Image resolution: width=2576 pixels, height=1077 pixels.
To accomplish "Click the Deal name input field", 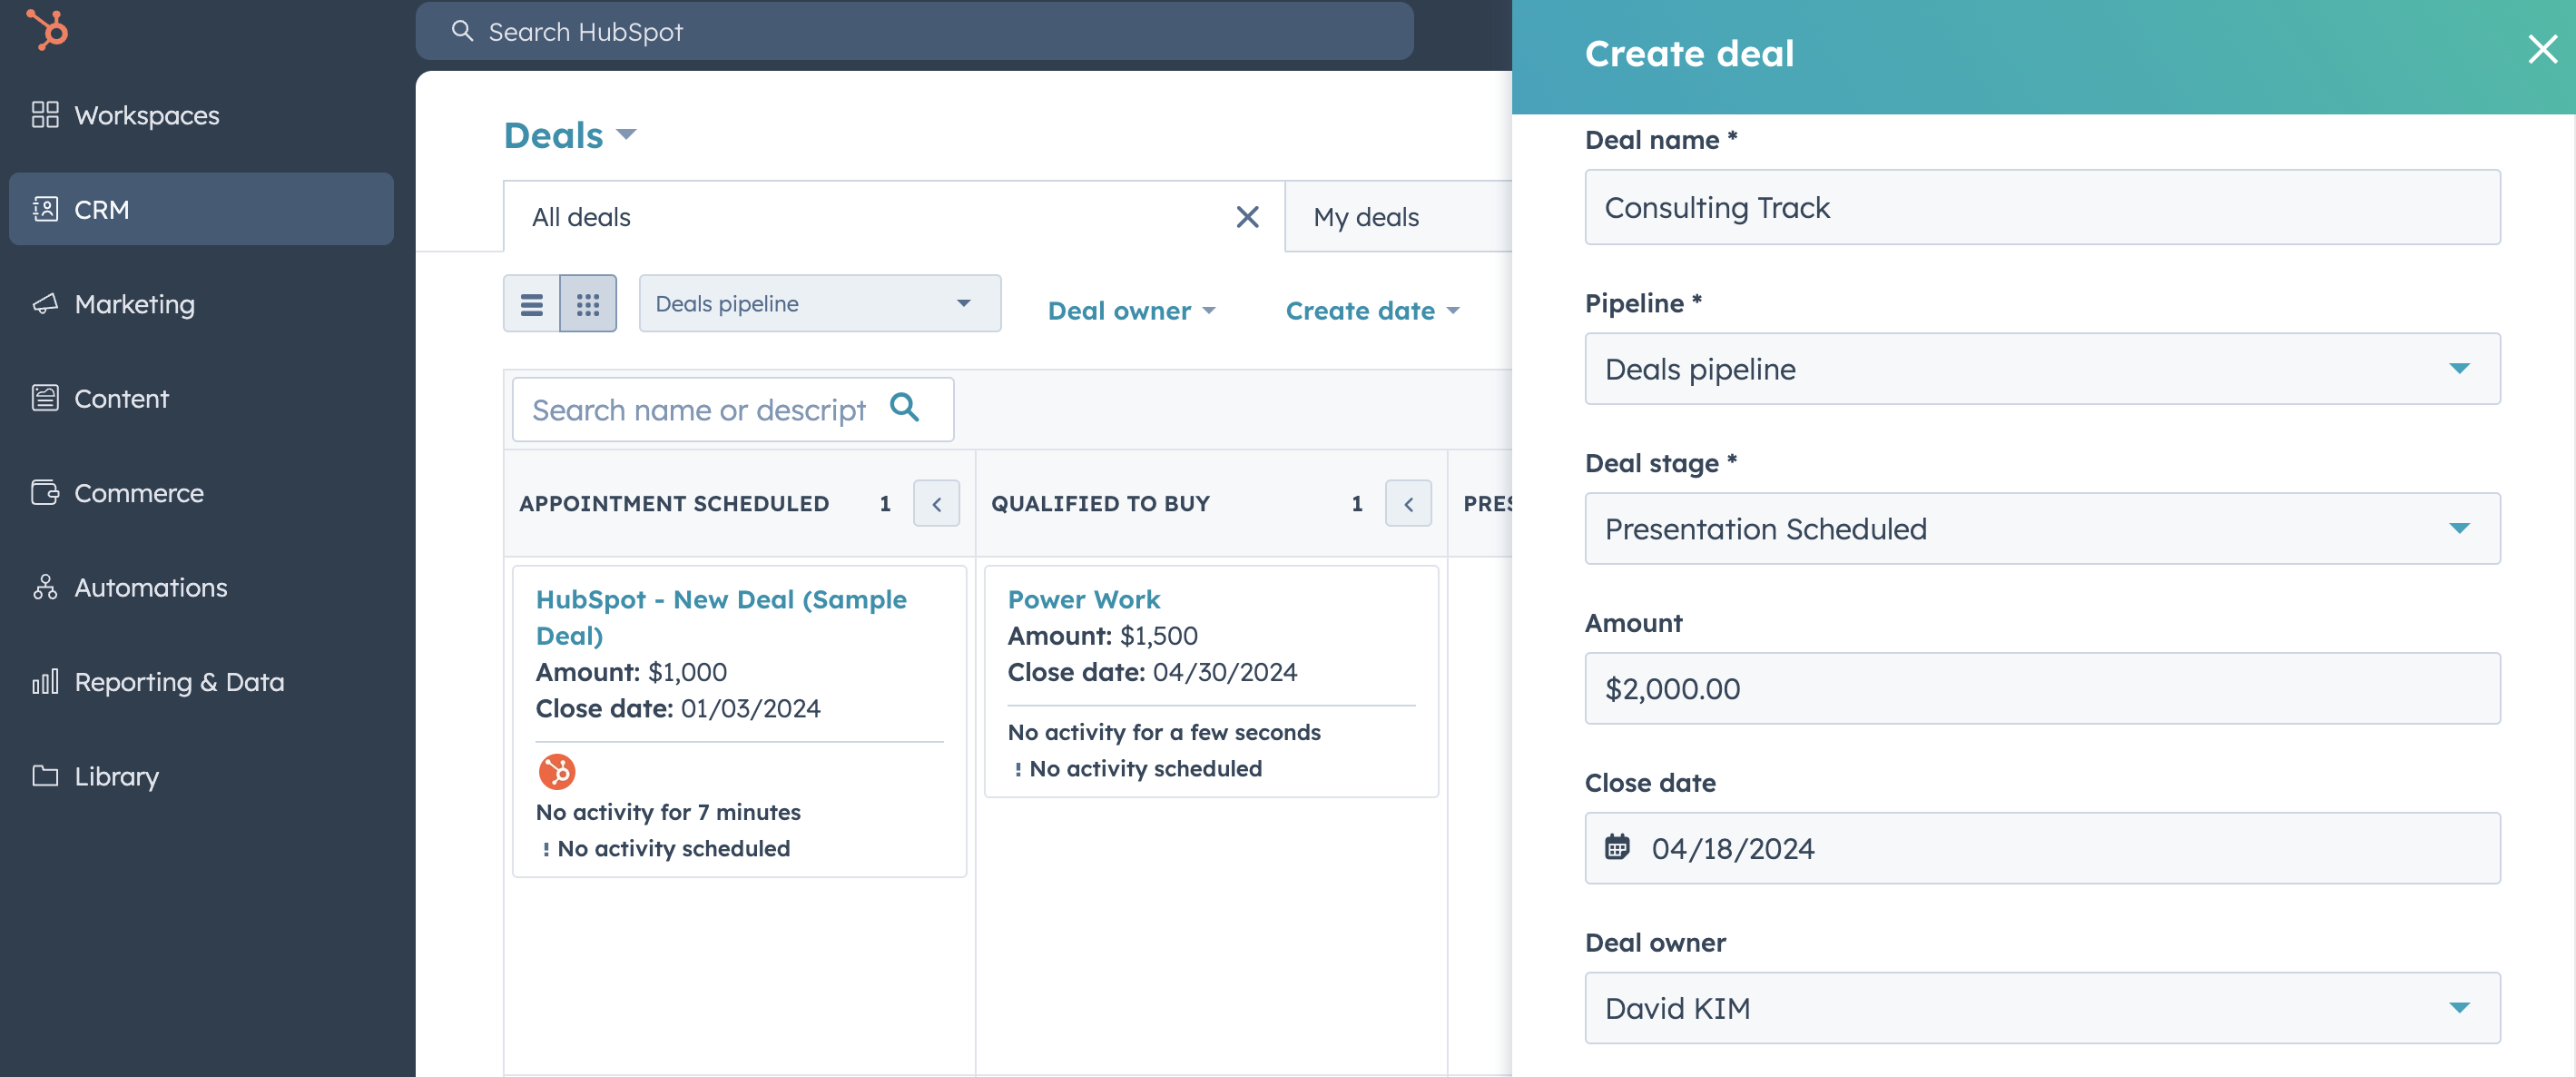I will coord(2041,207).
